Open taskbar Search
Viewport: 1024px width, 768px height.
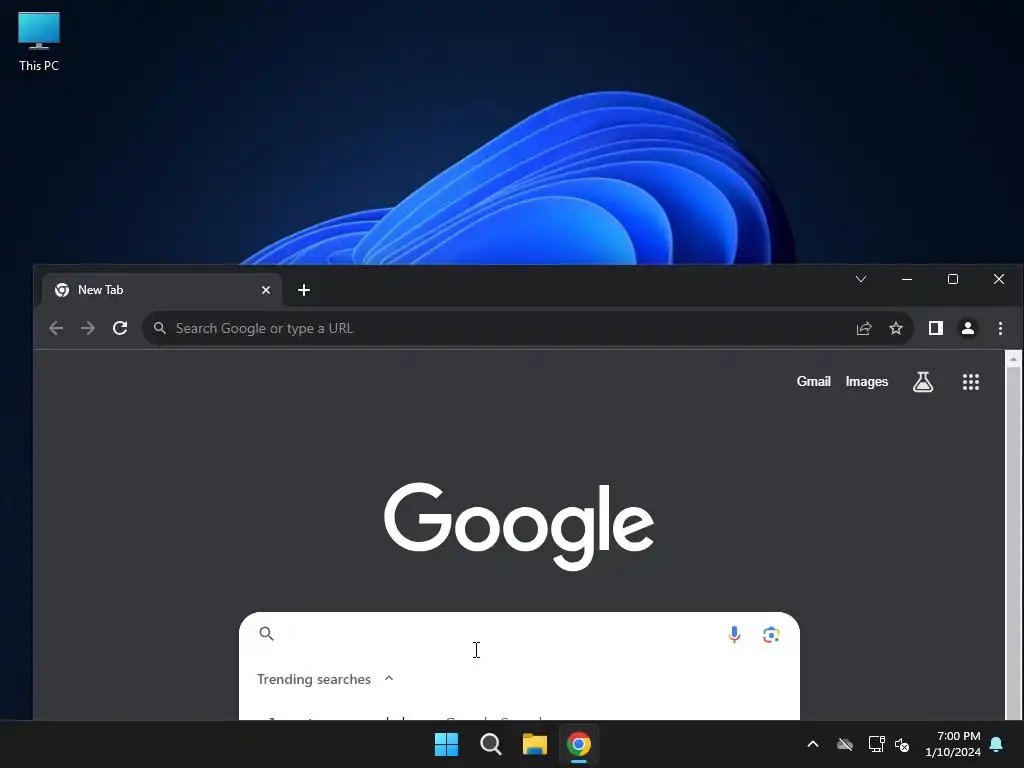coord(490,744)
